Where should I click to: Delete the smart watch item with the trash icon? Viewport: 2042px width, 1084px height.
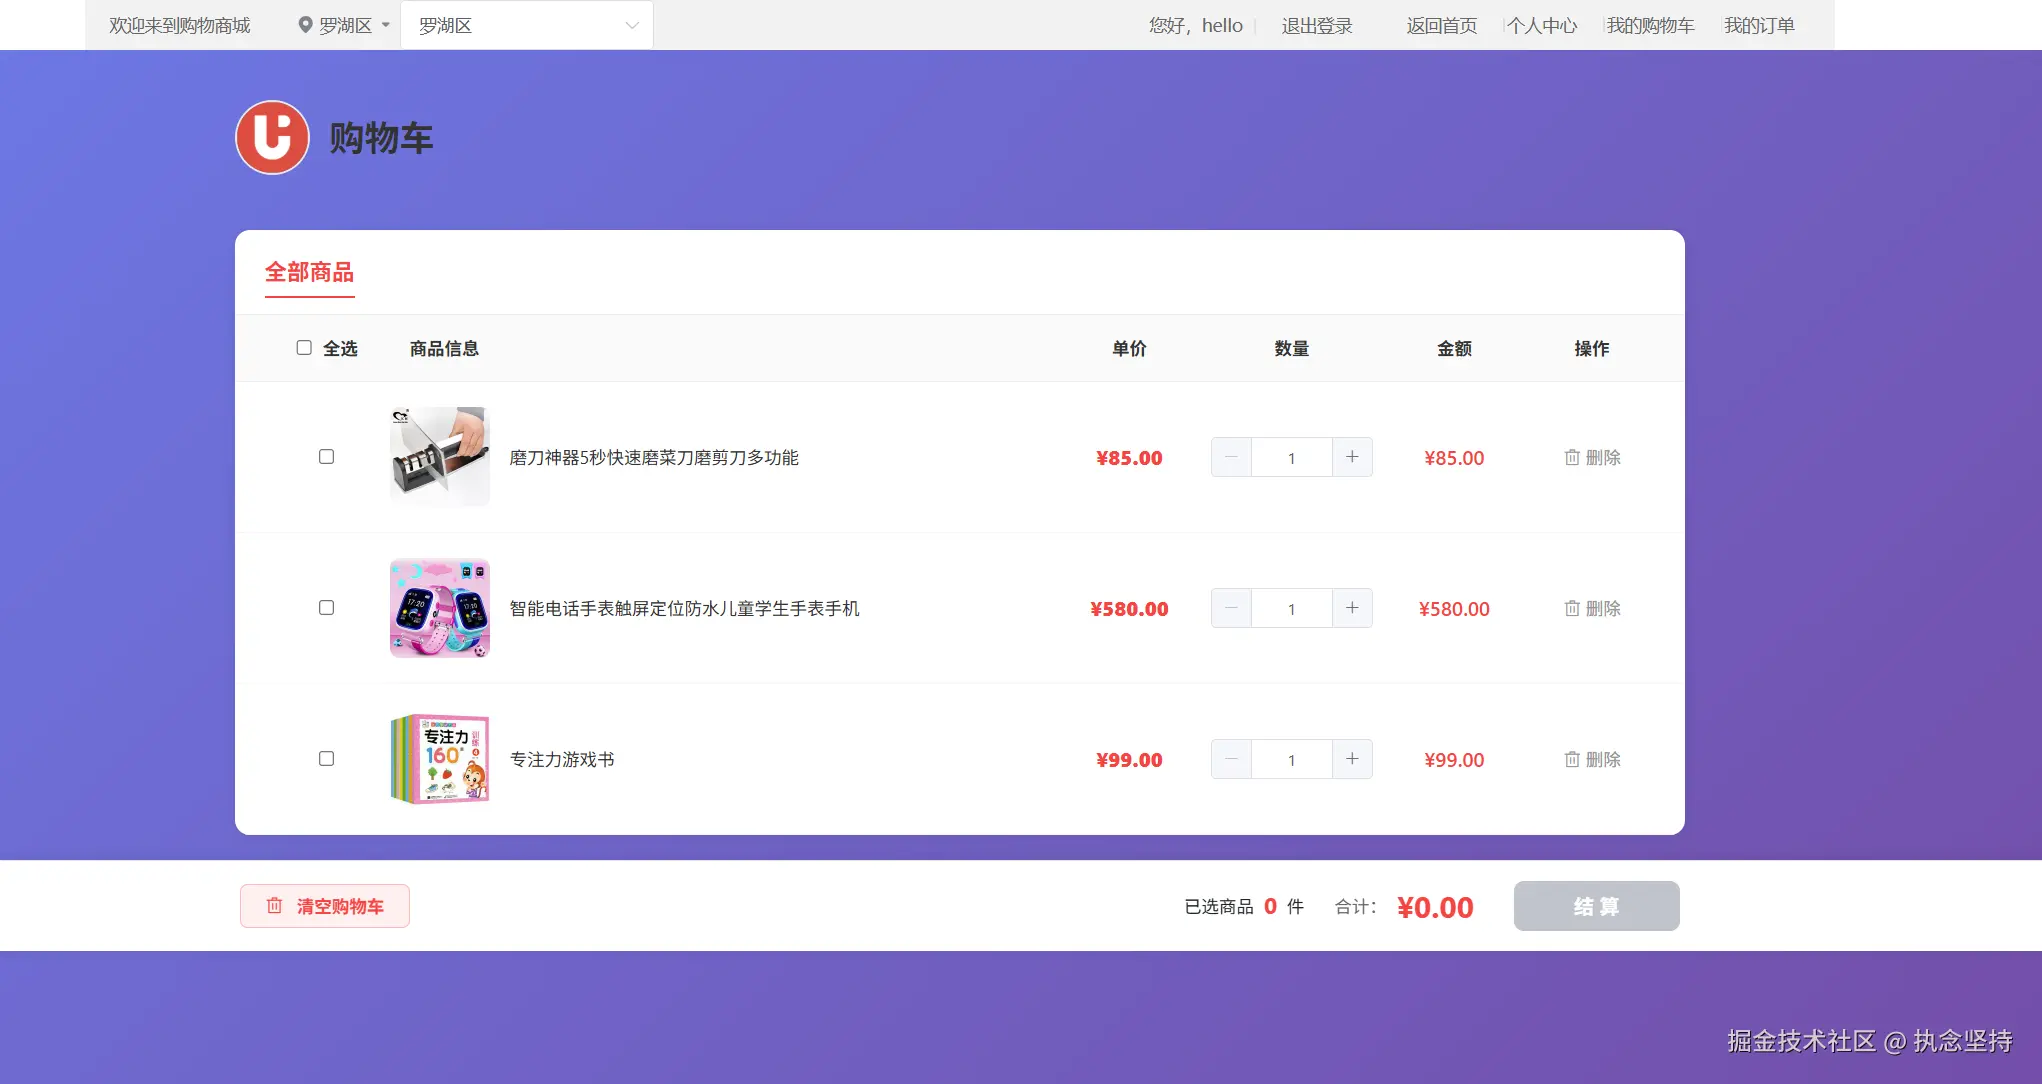tap(1572, 608)
